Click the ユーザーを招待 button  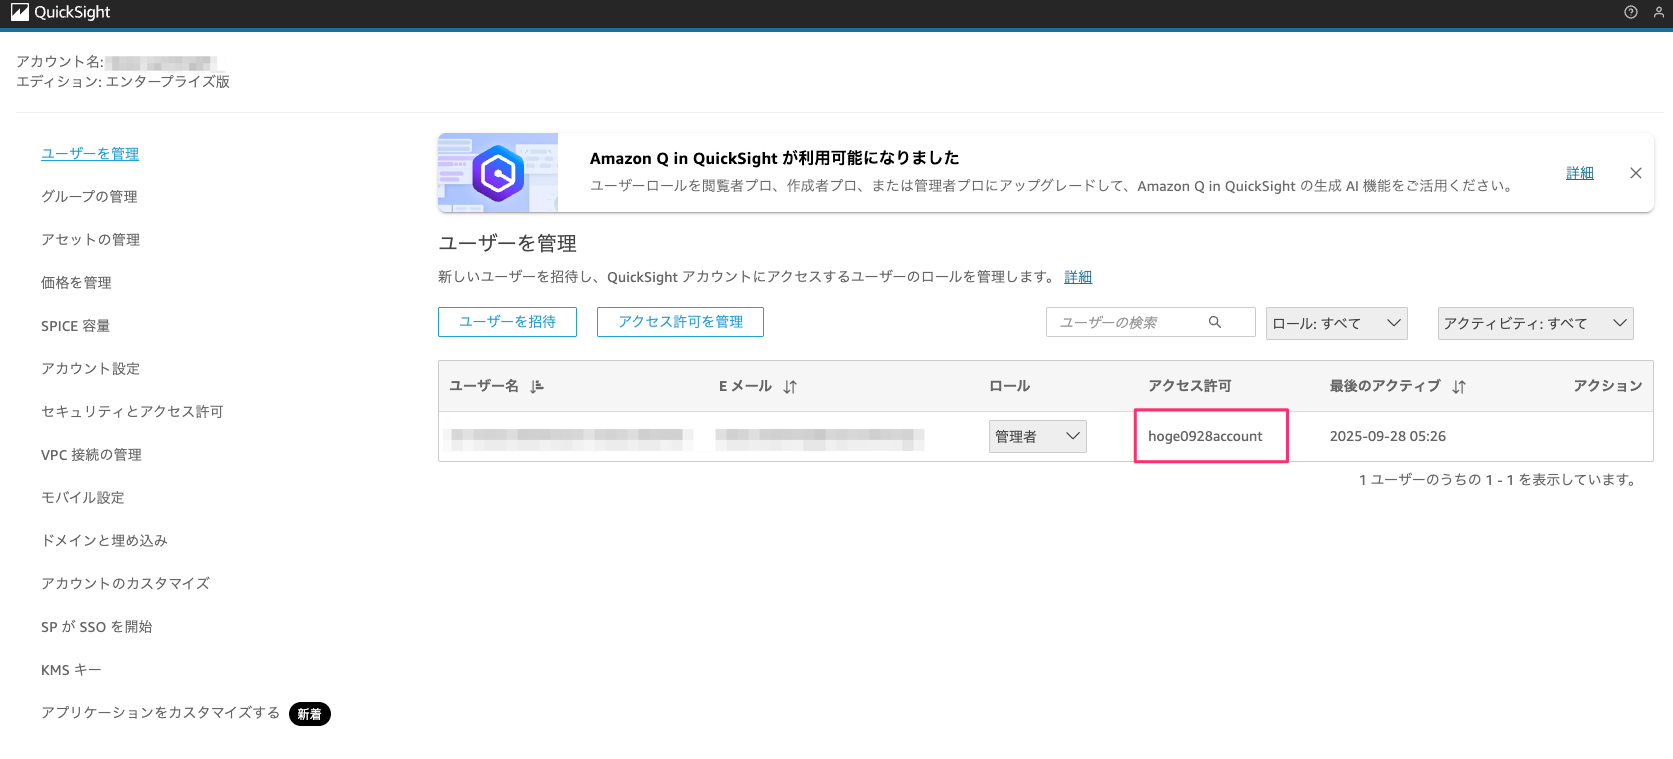pyautogui.click(x=507, y=322)
